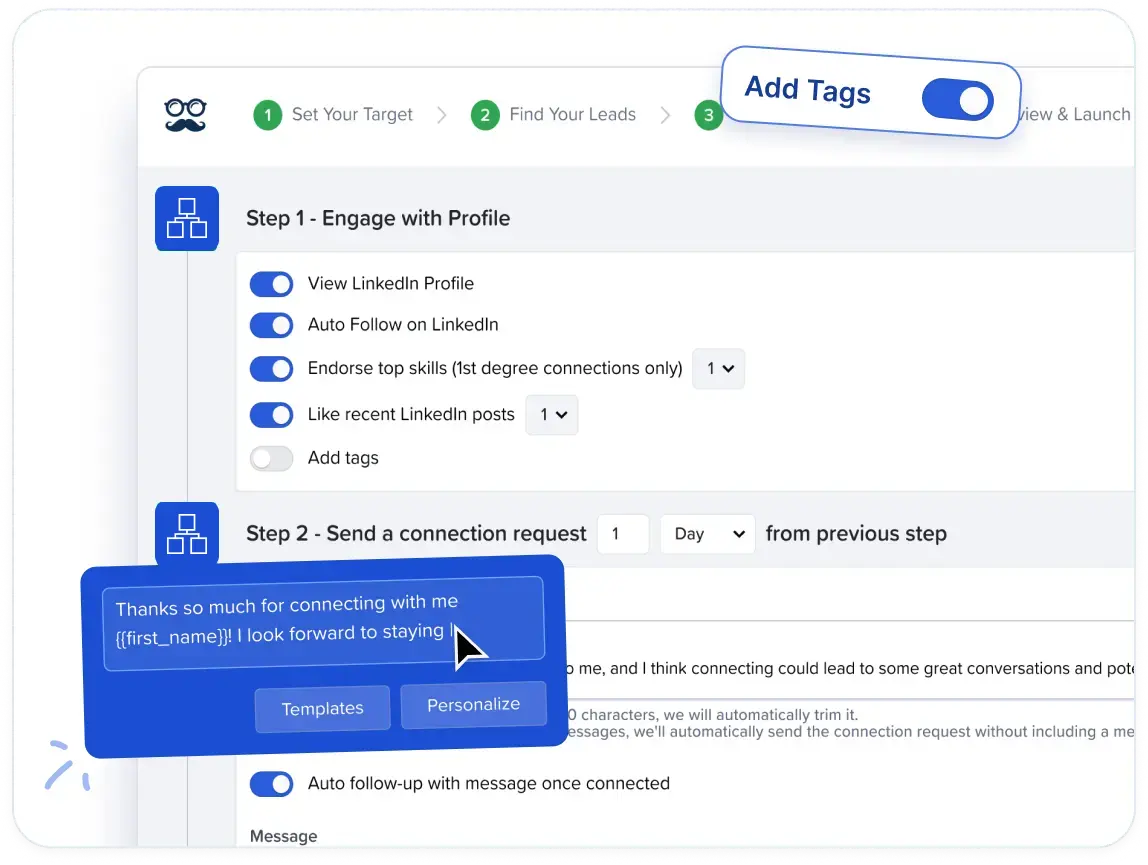
Task: Click the green step 1 circle
Action: pyautogui.click(x=268, y=115)
